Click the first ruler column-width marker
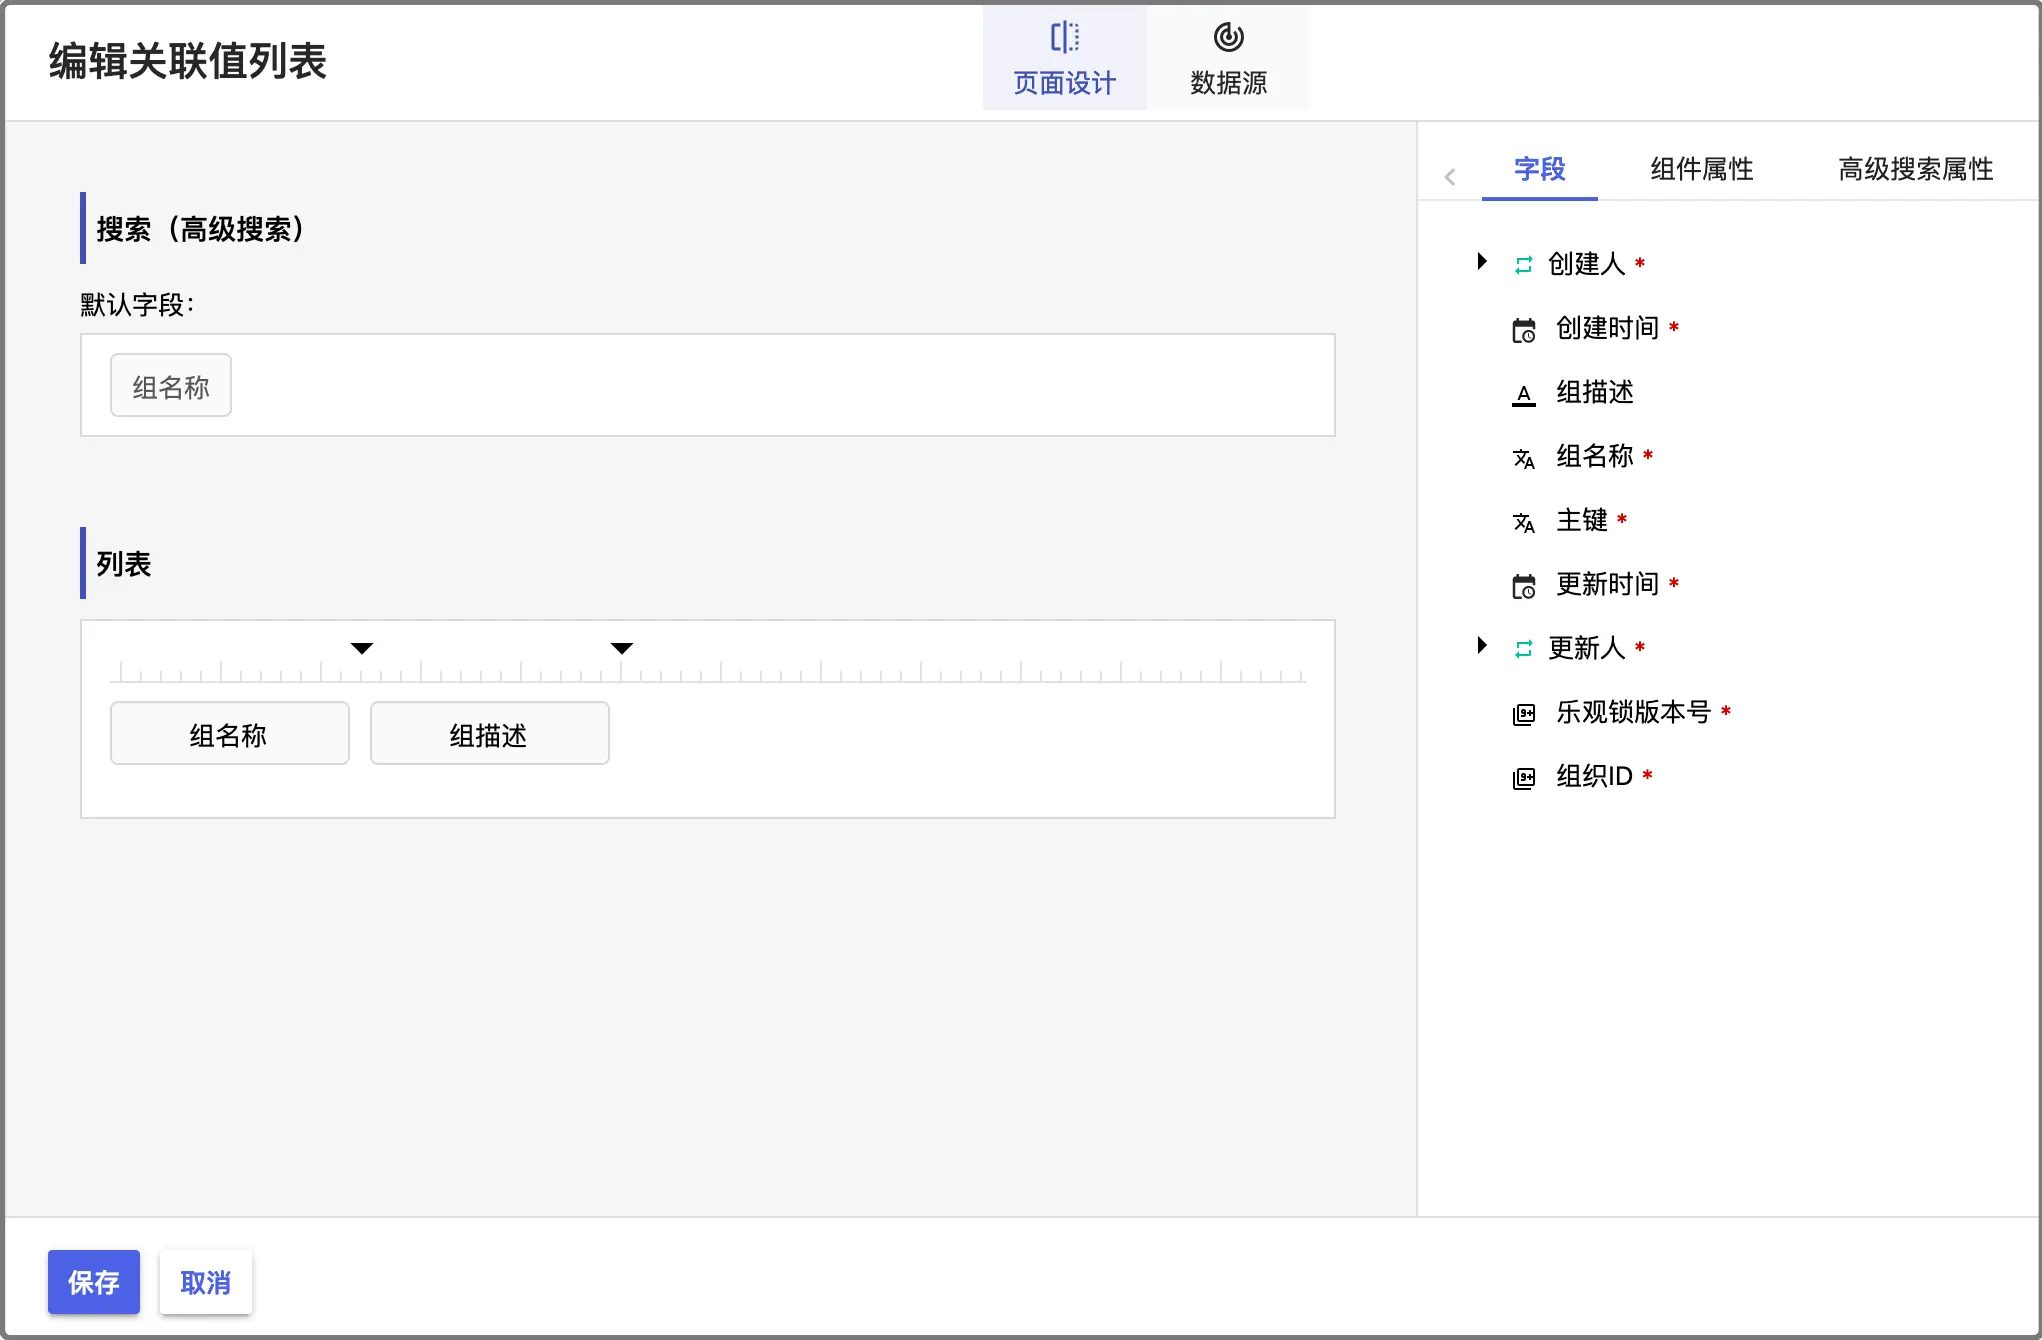2042x1340 pixels. tap(362, 648)
